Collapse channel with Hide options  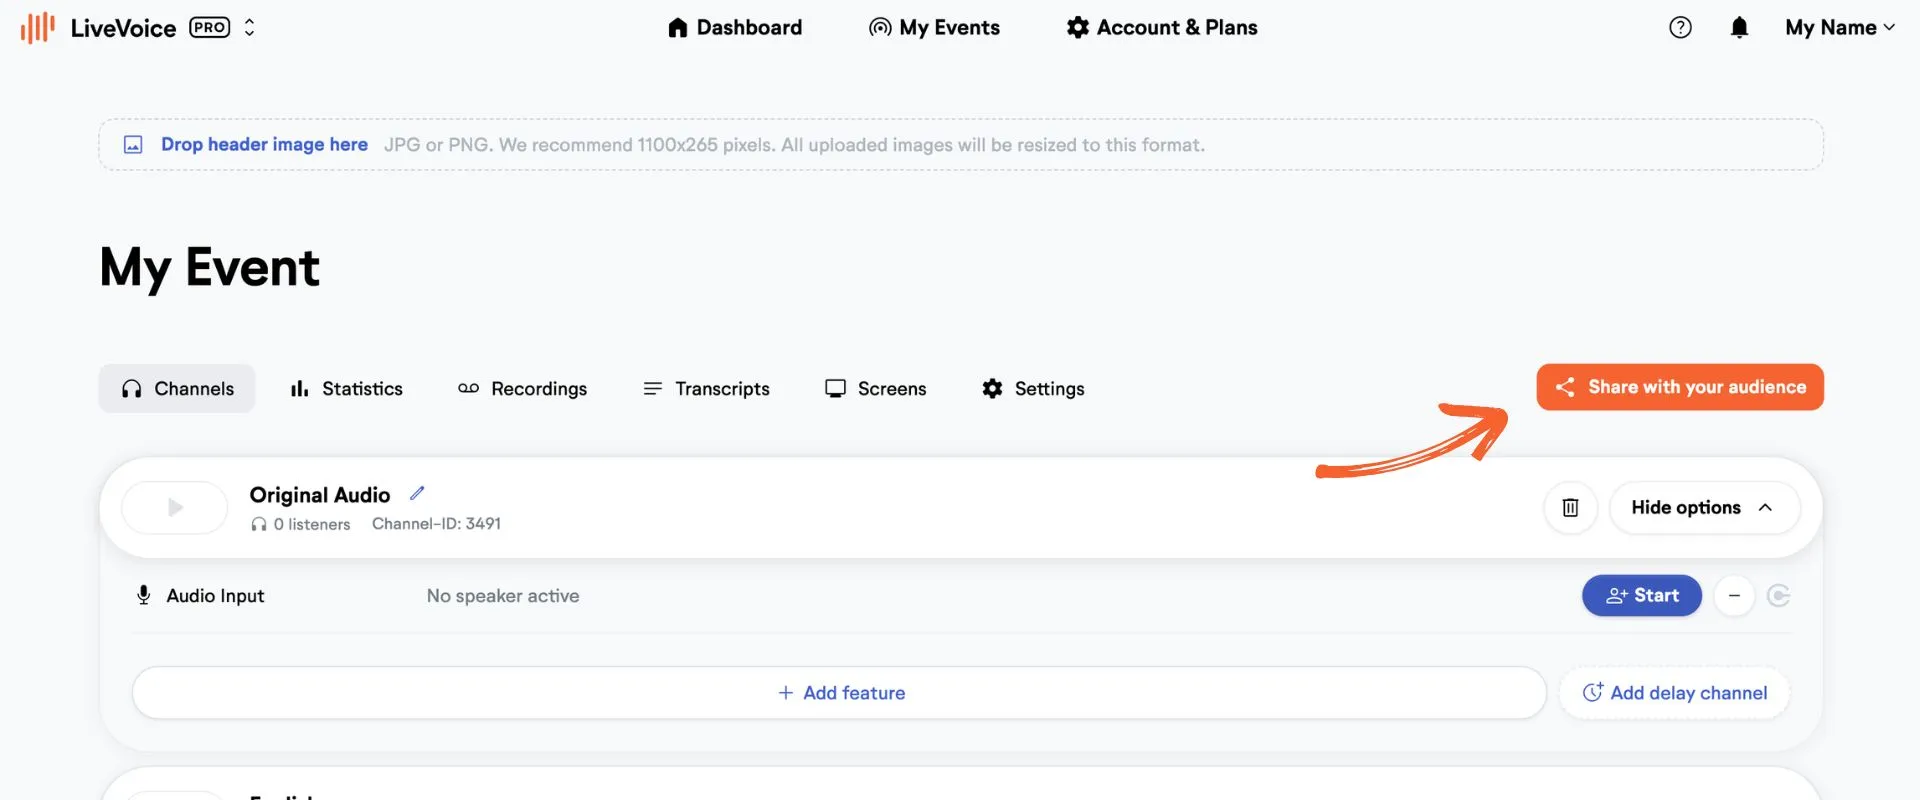pos(1704,507)
